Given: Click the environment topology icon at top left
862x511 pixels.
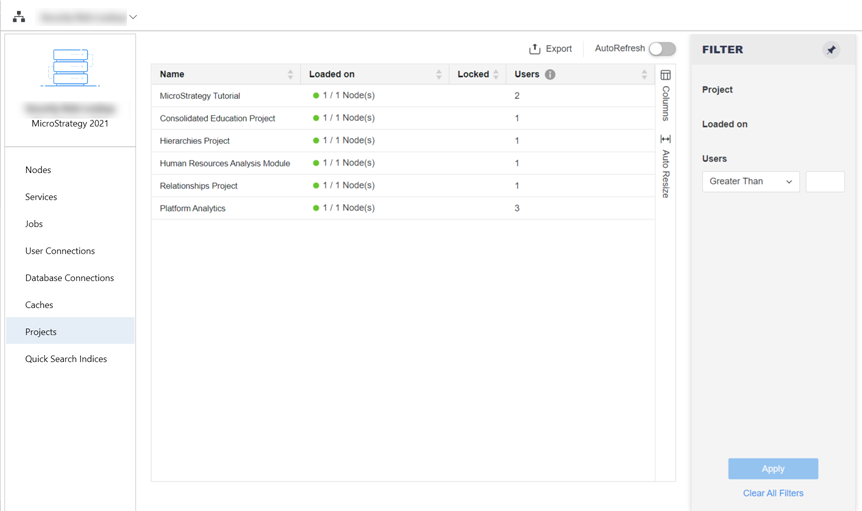Looking at the screenshot, I should pos(19,17).
